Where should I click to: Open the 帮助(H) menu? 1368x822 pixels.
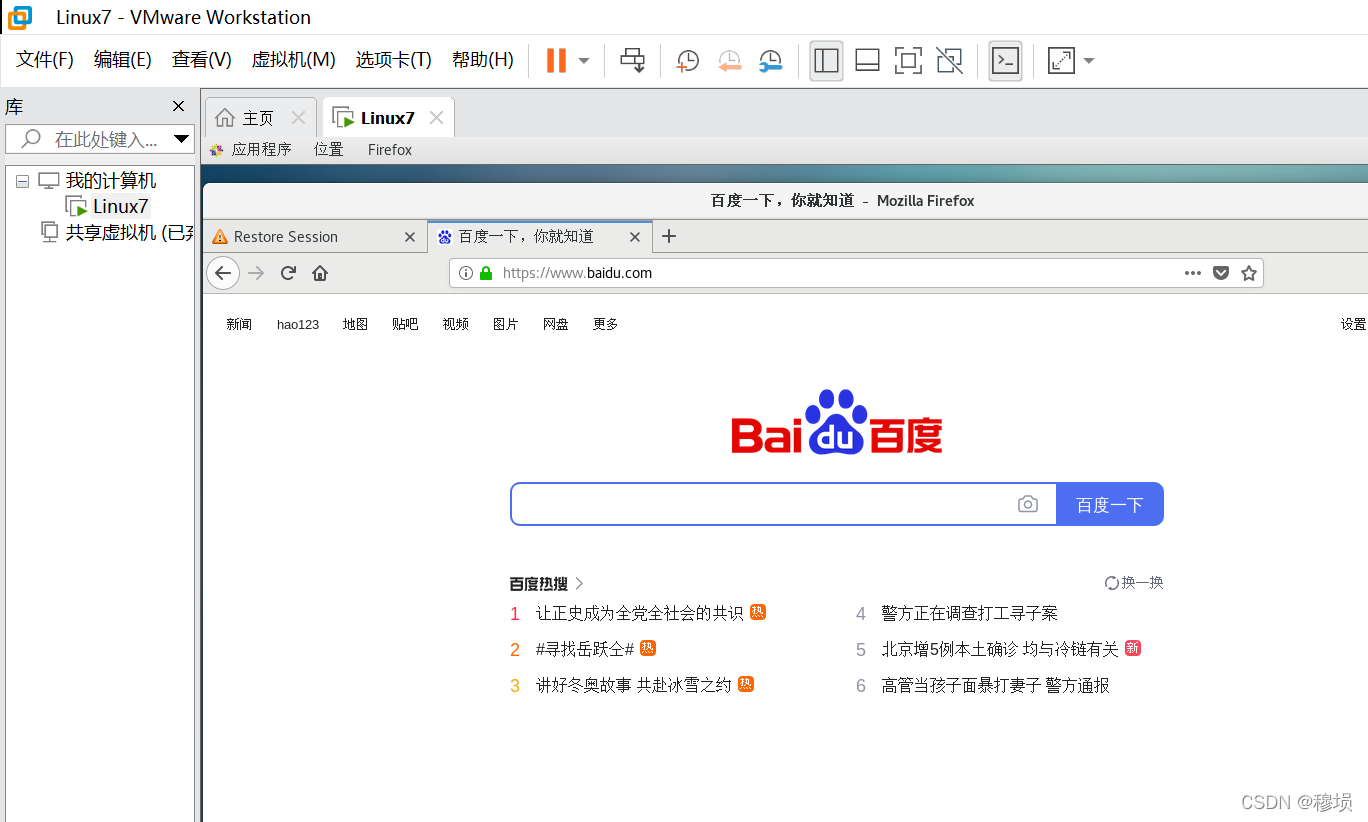click(482, 60)
